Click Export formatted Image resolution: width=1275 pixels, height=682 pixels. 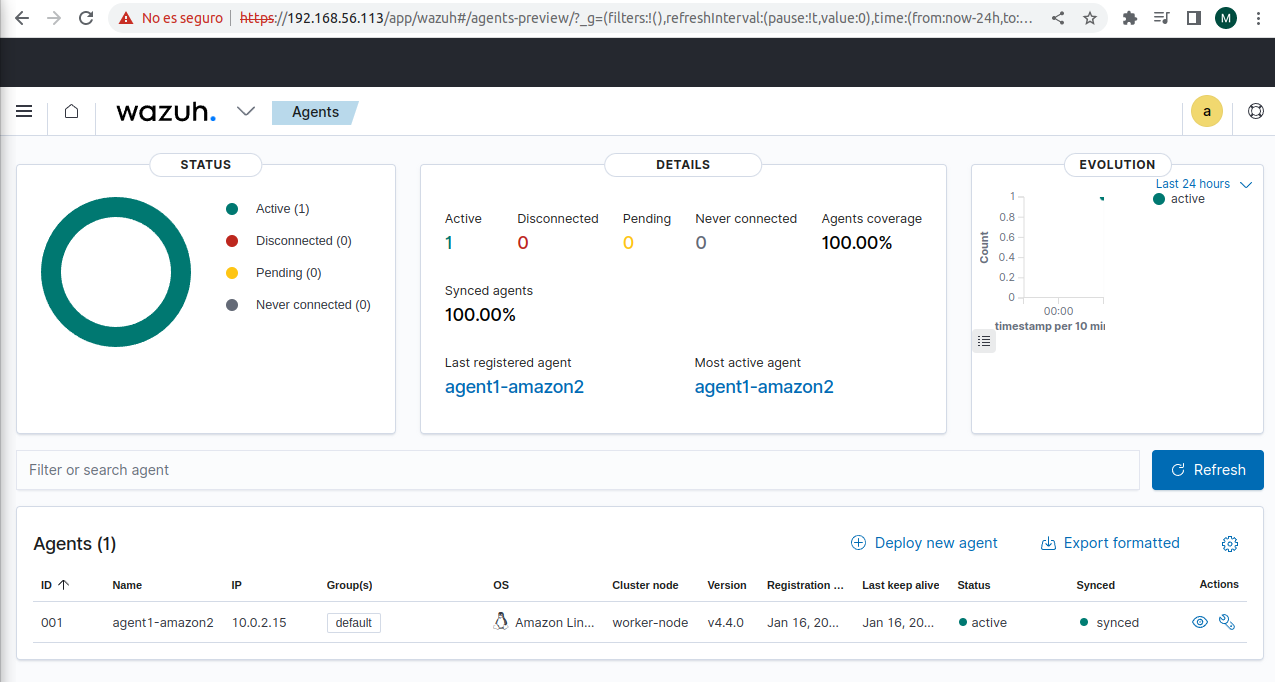(x=1110, y=543)
